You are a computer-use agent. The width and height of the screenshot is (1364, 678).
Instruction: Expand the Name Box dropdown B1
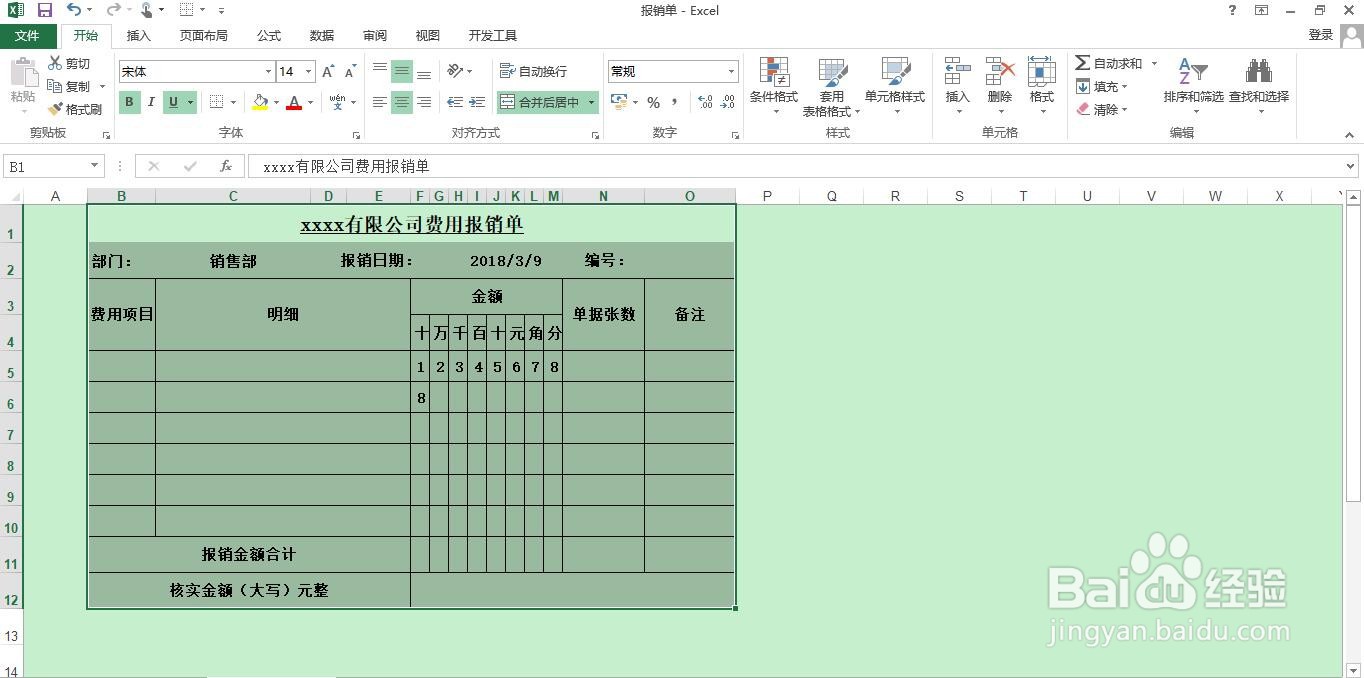(95, 166)
